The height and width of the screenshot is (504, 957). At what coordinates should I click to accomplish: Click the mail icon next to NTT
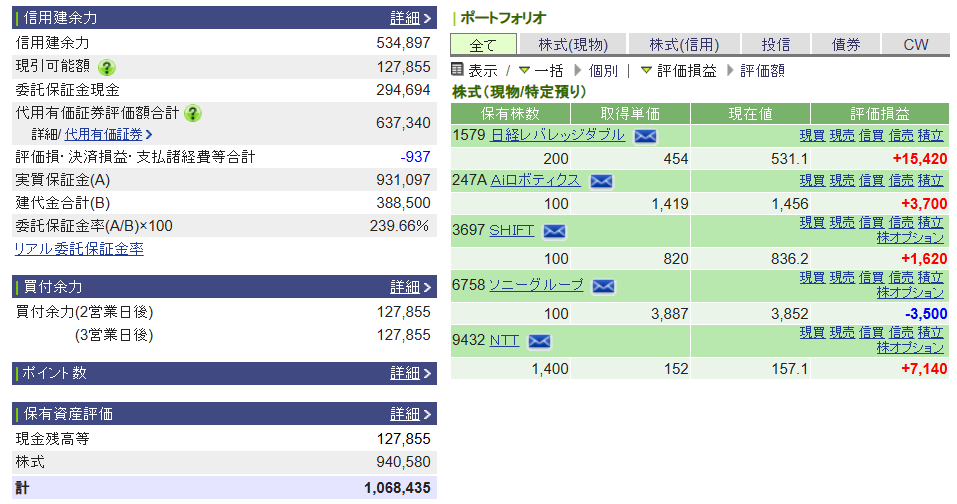(539, 341)
